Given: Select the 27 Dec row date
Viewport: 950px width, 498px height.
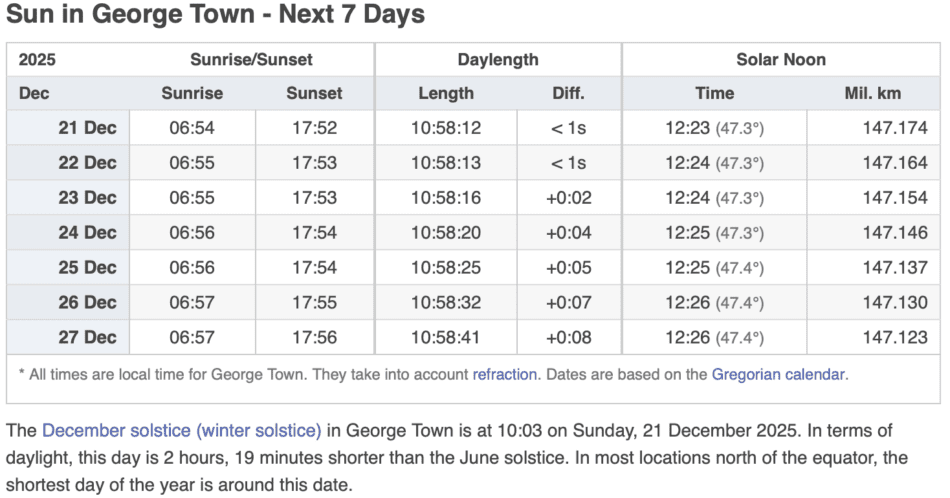Looking at the screenshot, I should (x=87, y=337).
